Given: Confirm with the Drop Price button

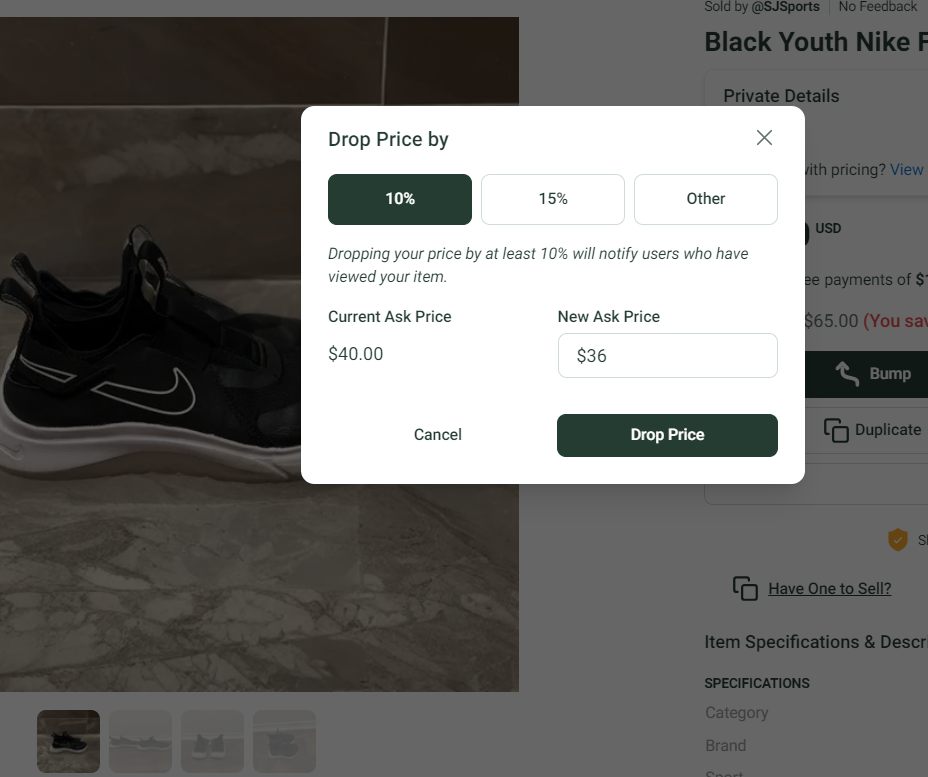Looking at the screenshot, I should coord(667,435).
